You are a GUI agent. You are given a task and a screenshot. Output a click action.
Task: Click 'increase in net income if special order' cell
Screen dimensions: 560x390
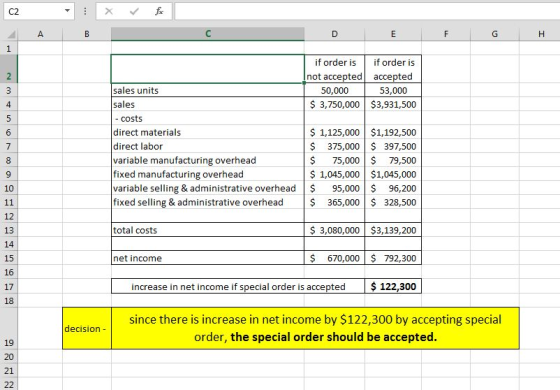(x=238, y=286)
